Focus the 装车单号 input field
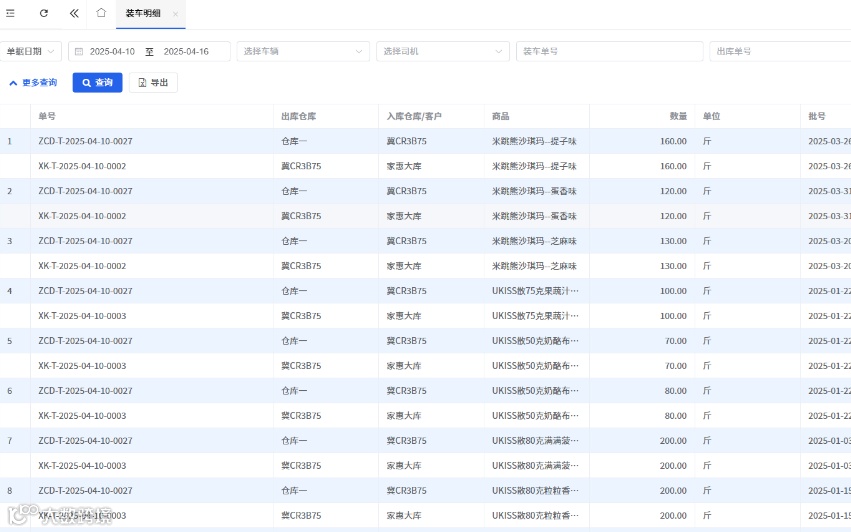The height and width of the screenshot is (532, 851). coord(609,52)
